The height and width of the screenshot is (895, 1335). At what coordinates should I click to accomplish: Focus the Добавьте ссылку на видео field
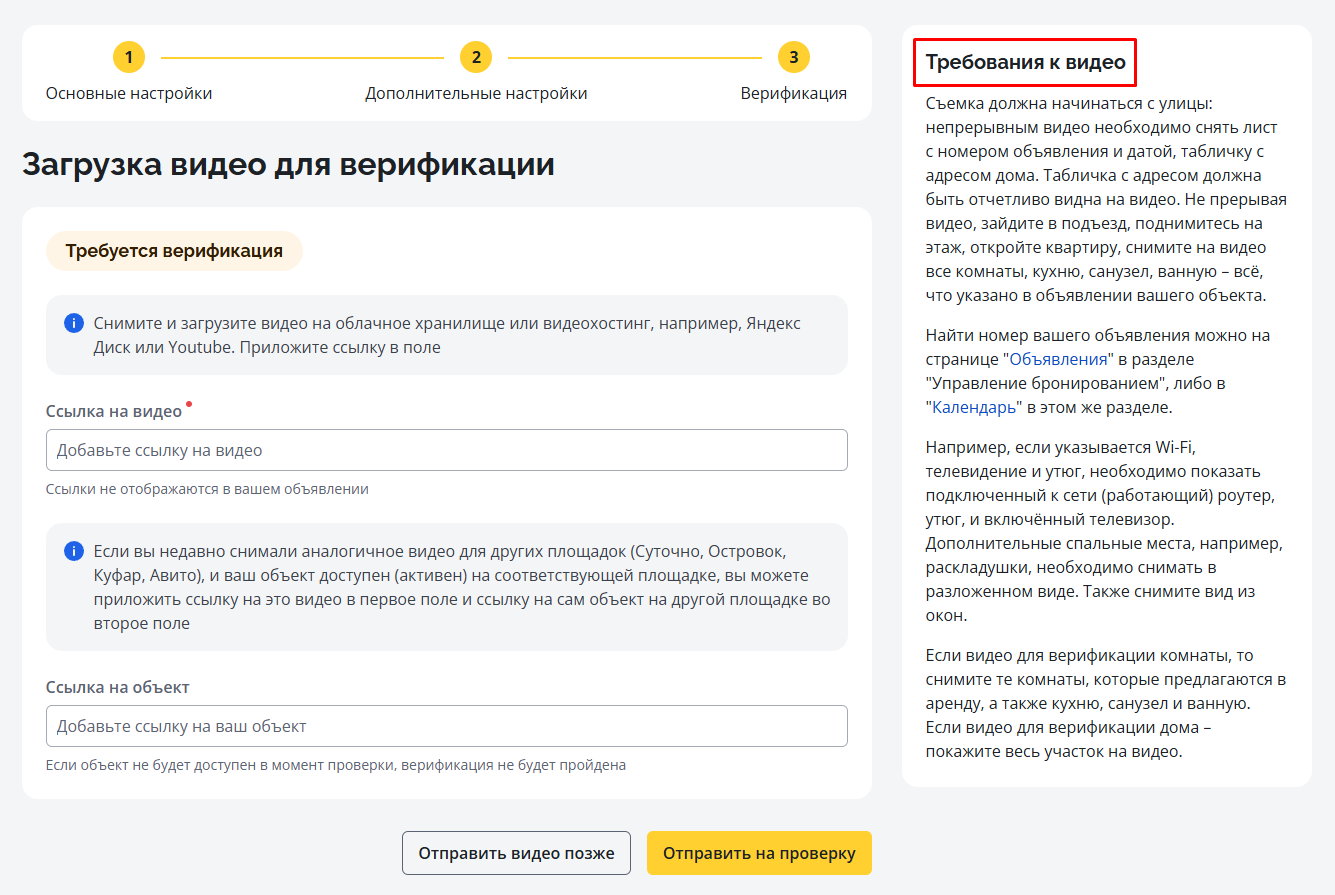point(446,450)
